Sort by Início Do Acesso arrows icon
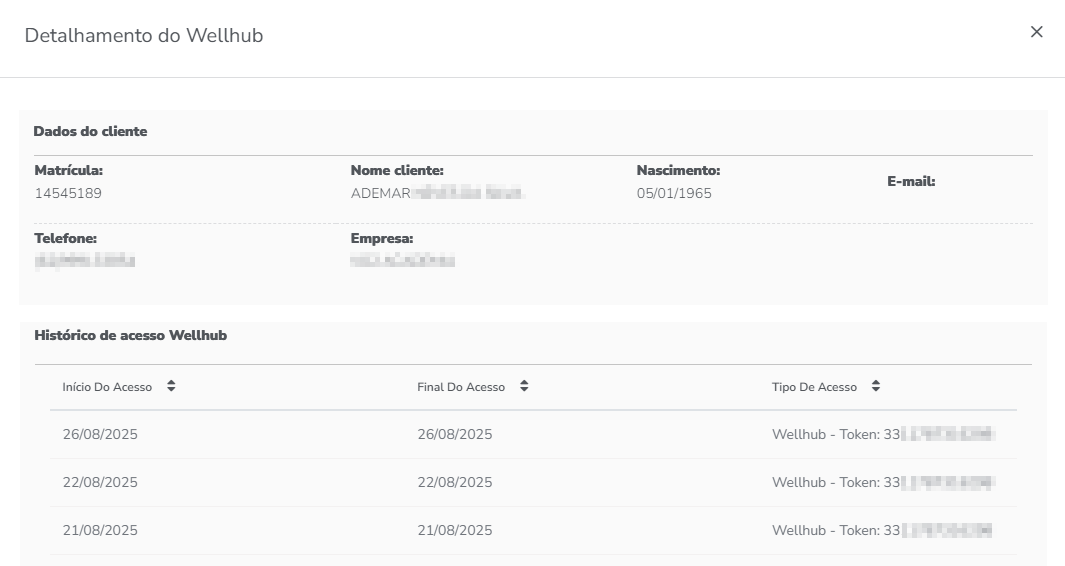Screen dimensions: 1065x566 tap(171, 386)
